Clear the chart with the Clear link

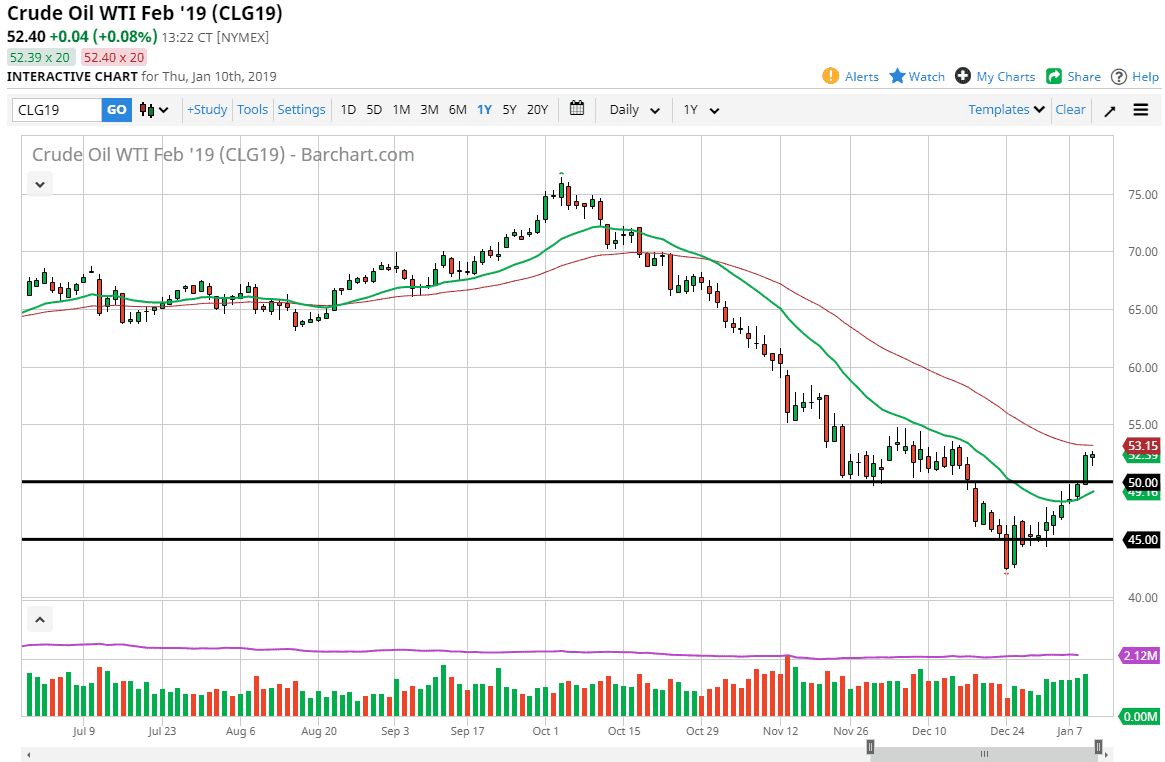pyautogui.click(x=1070, y=110)
